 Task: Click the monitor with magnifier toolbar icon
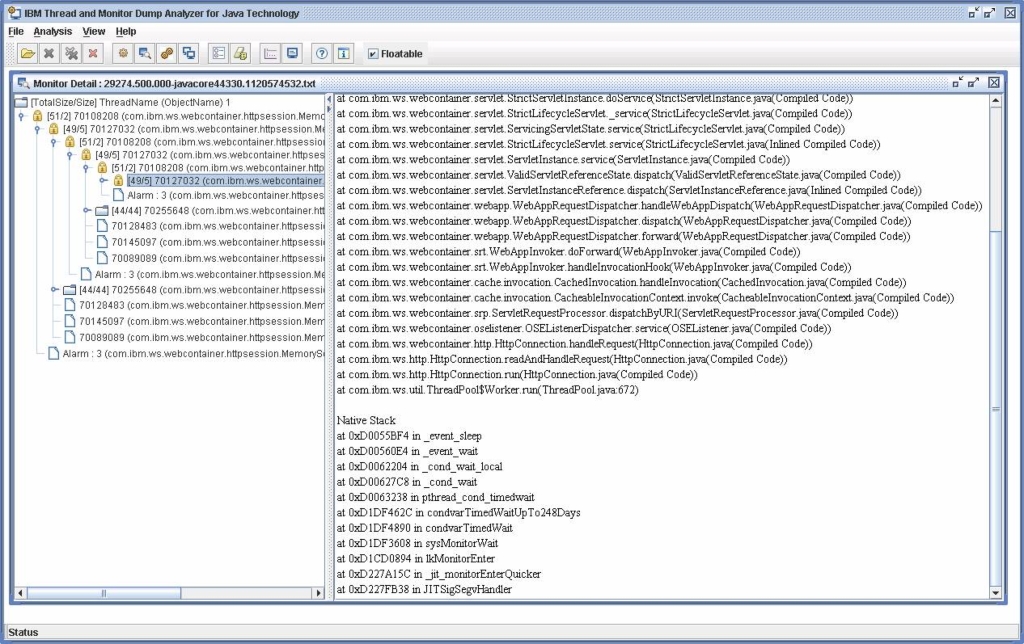(145, 54)
